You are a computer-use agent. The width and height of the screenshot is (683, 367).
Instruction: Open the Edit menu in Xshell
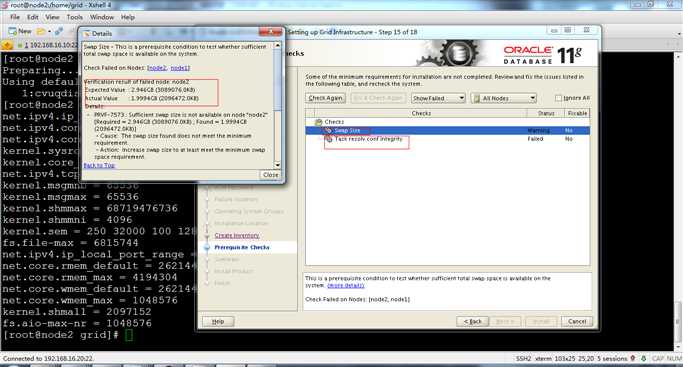point(33,17)
